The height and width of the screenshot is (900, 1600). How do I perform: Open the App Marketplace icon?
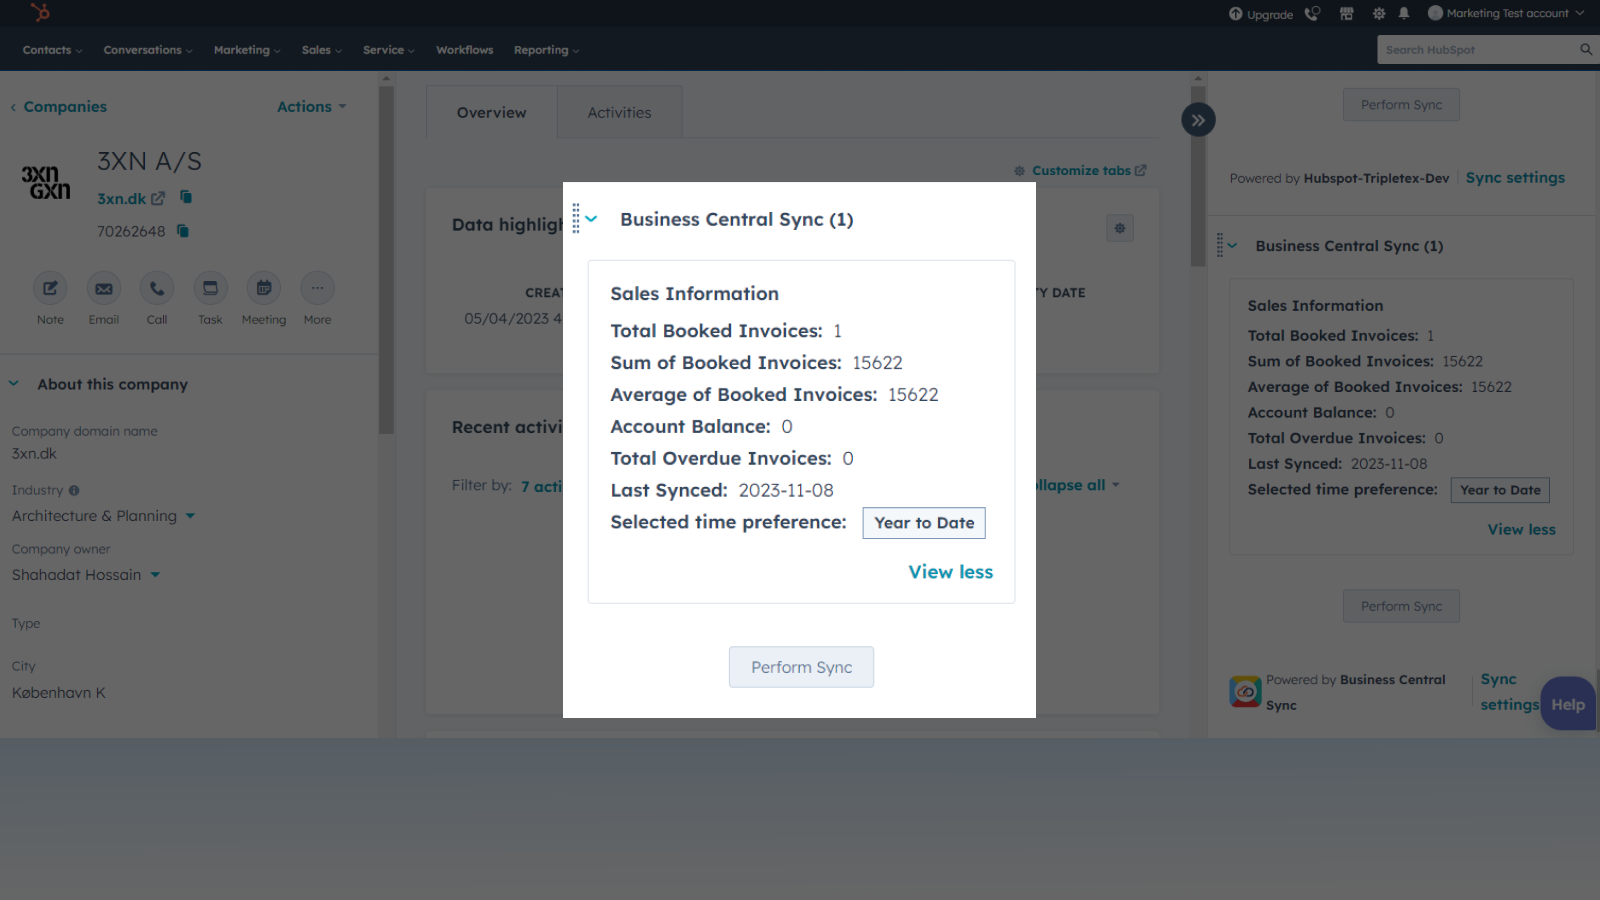(x=1347, y=13)
